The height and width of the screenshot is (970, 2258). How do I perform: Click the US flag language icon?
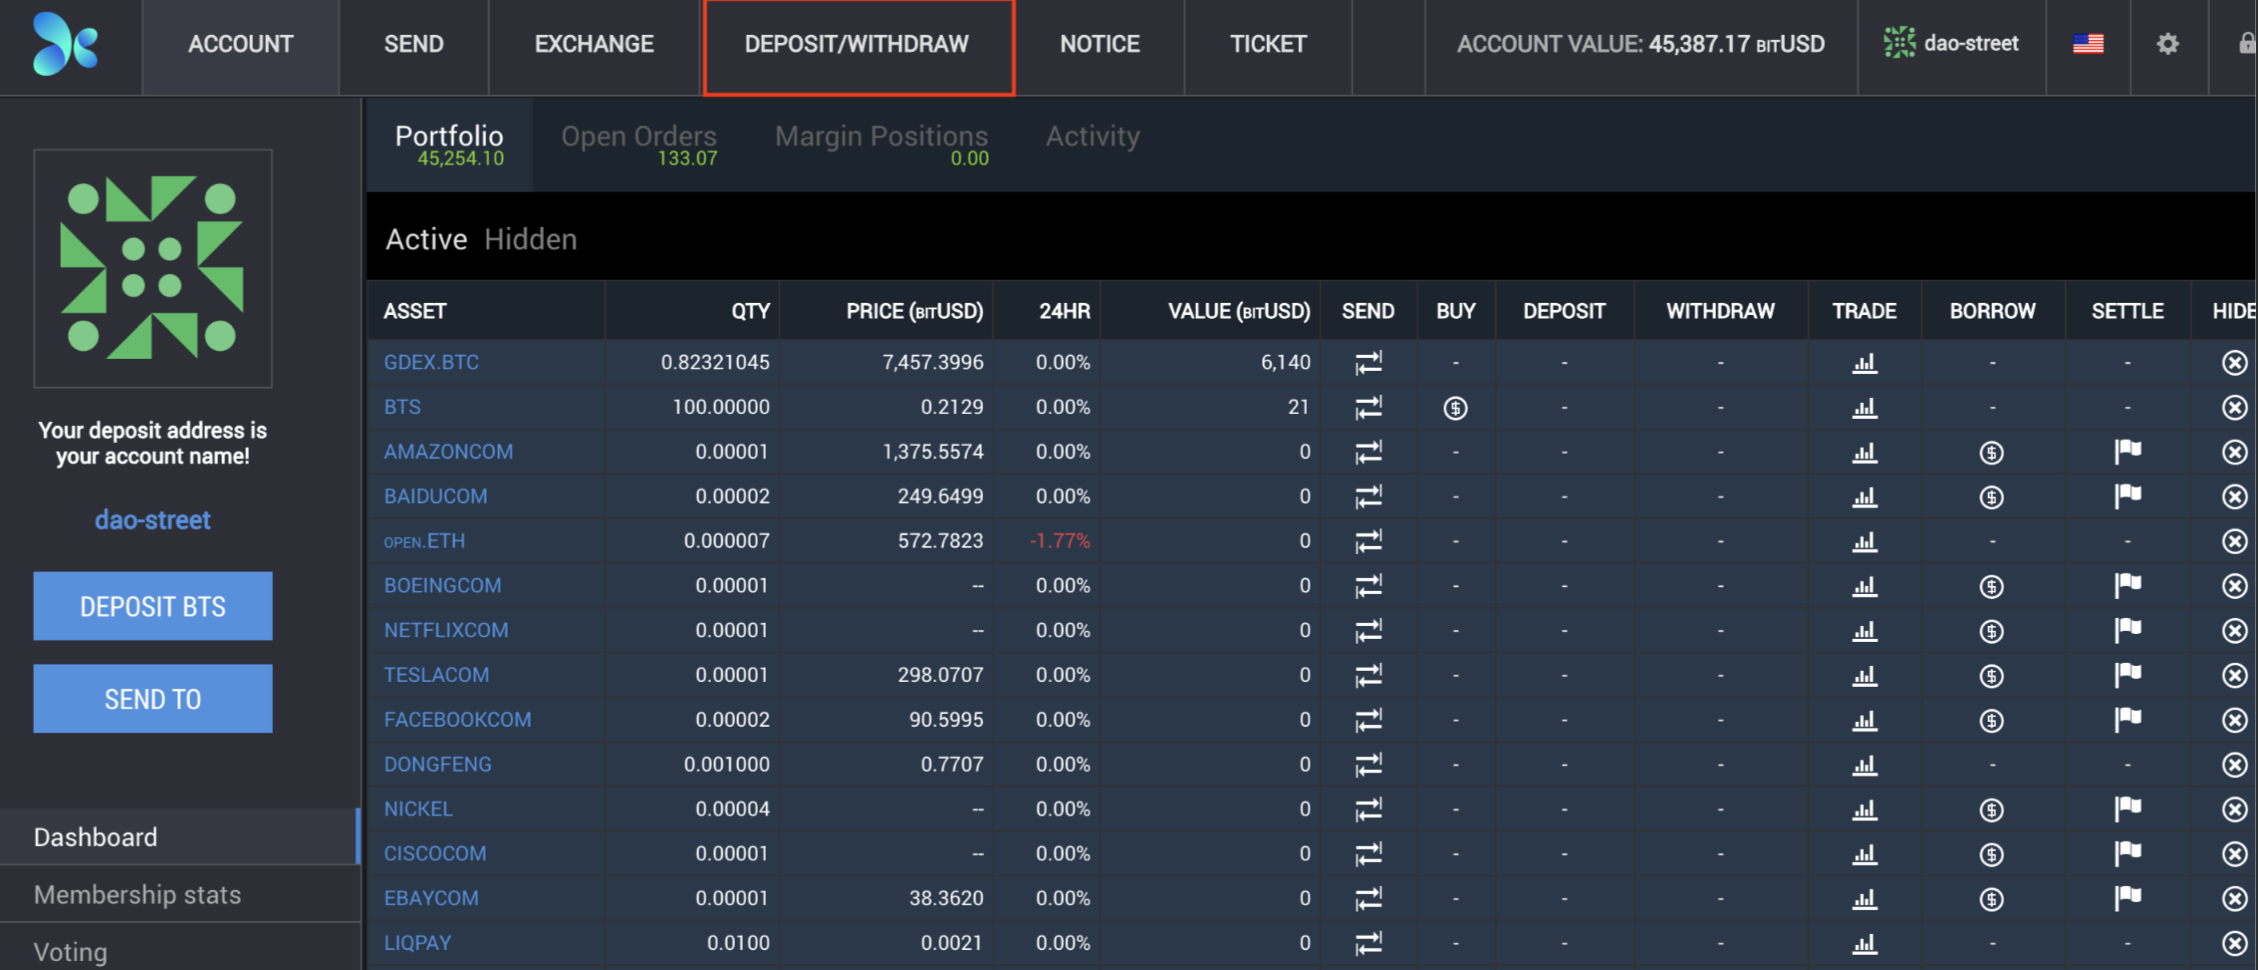[x=2088, y=44]
